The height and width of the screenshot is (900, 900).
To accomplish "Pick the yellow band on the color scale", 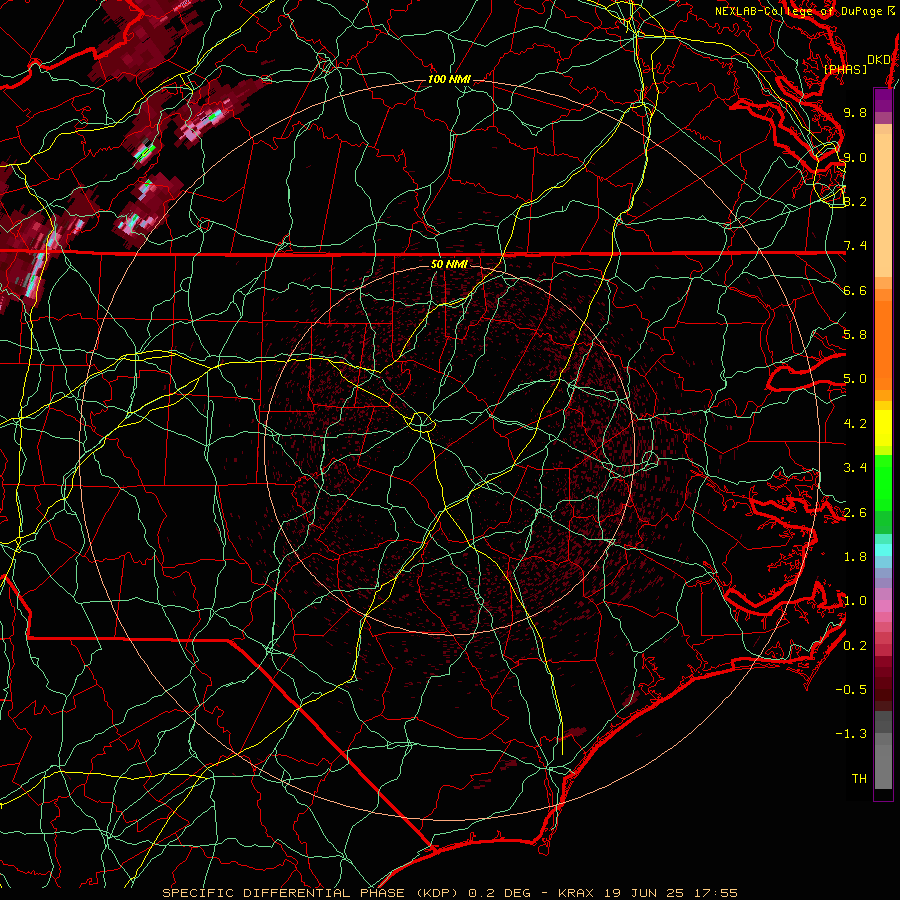I will click(x=883, y=428).
